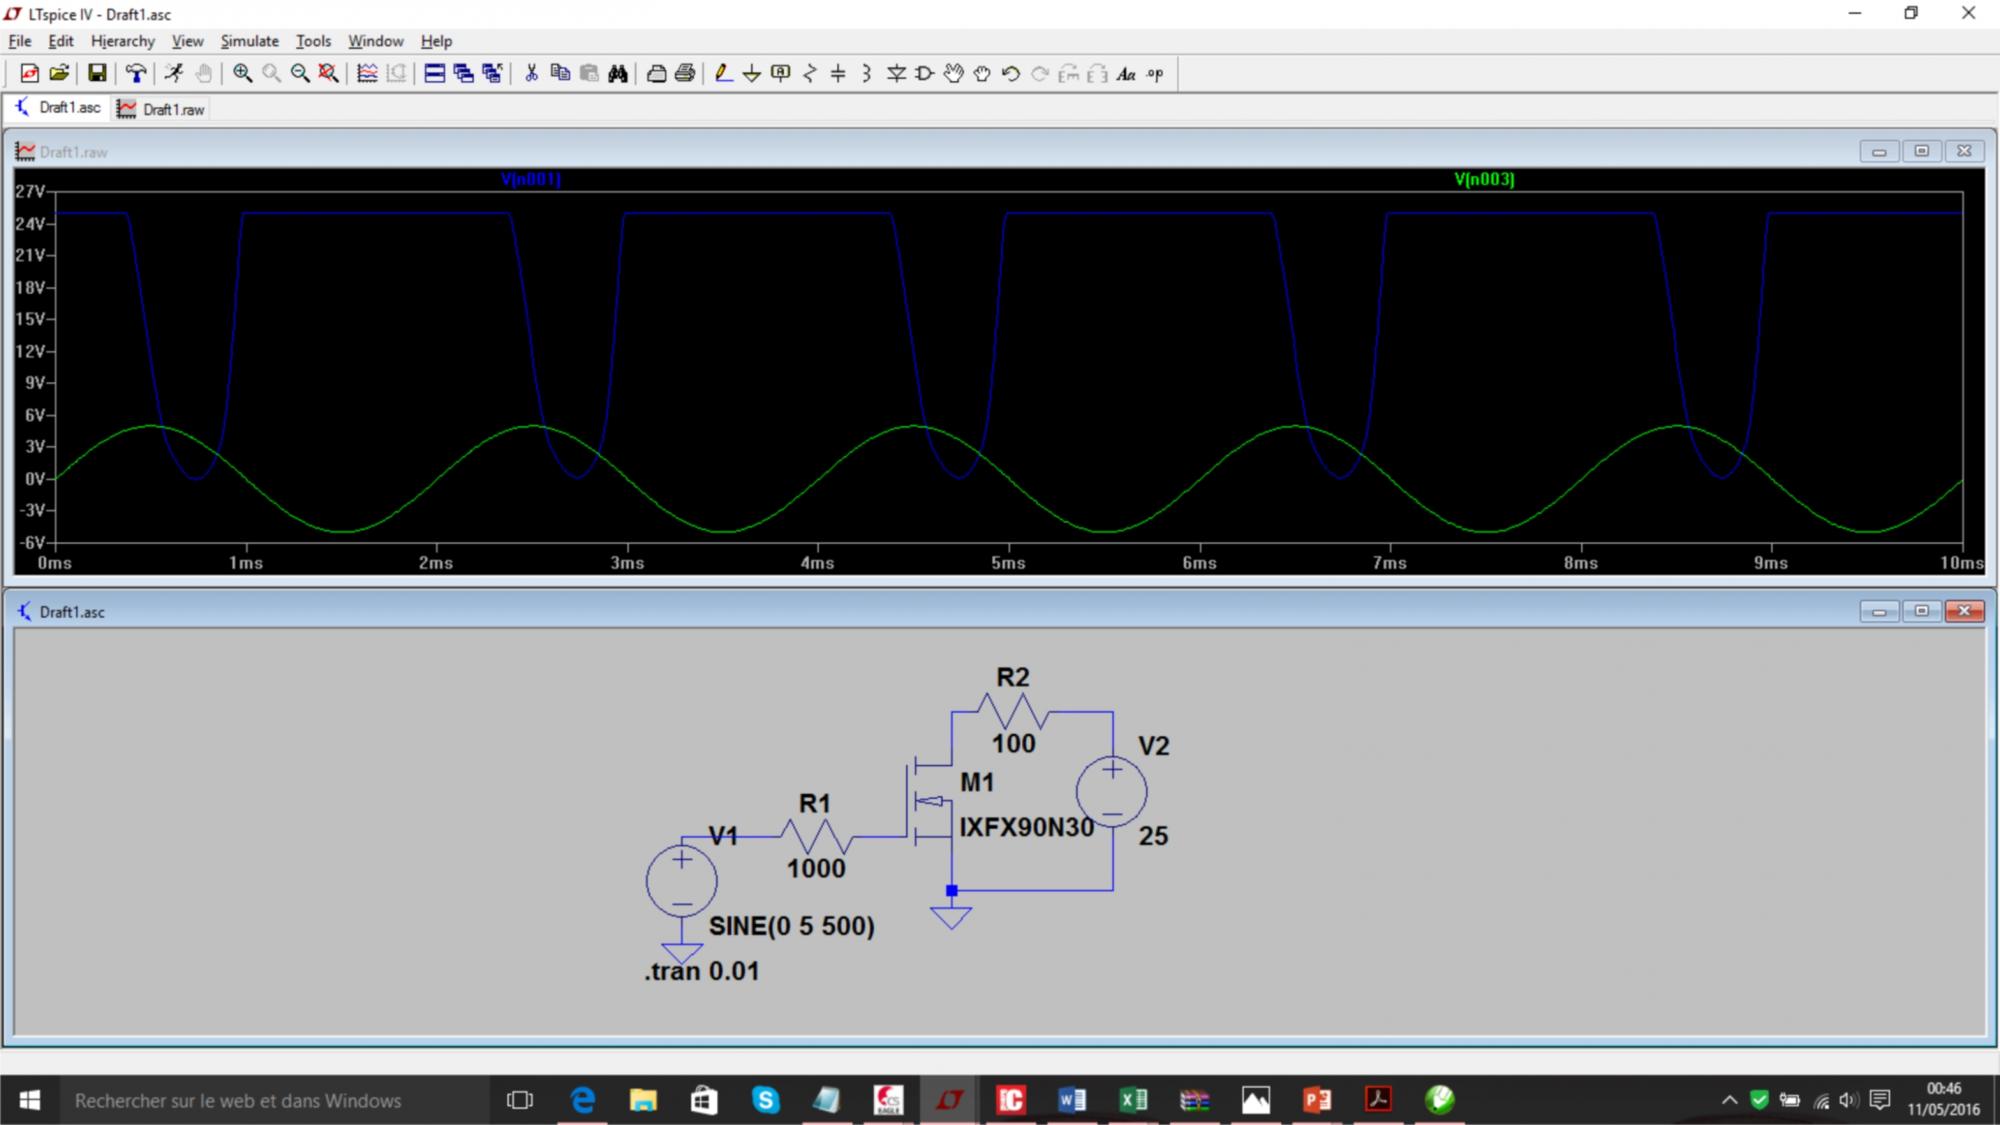Viewport: 2000px width, 1125px height.
Task: Open the Hierarchy menu
Action: (x=122, y=41)
